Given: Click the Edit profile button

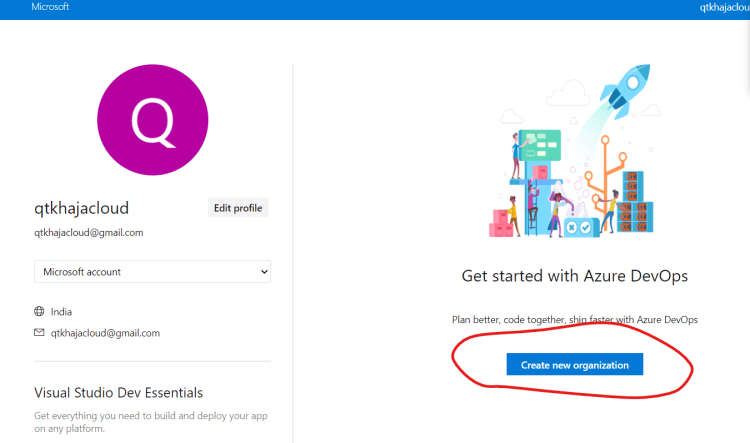Looking at the screenshot, I should tap(238, 208).
